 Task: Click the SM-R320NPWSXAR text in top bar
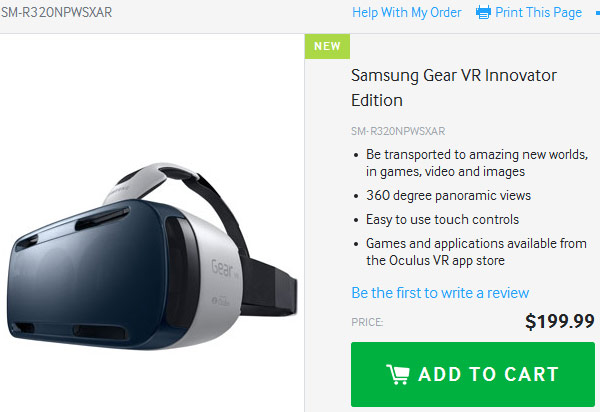(57, 12)
